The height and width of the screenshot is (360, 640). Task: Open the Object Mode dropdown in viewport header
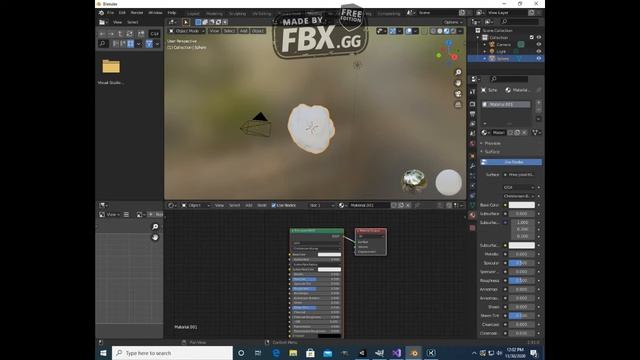point(187,31)
